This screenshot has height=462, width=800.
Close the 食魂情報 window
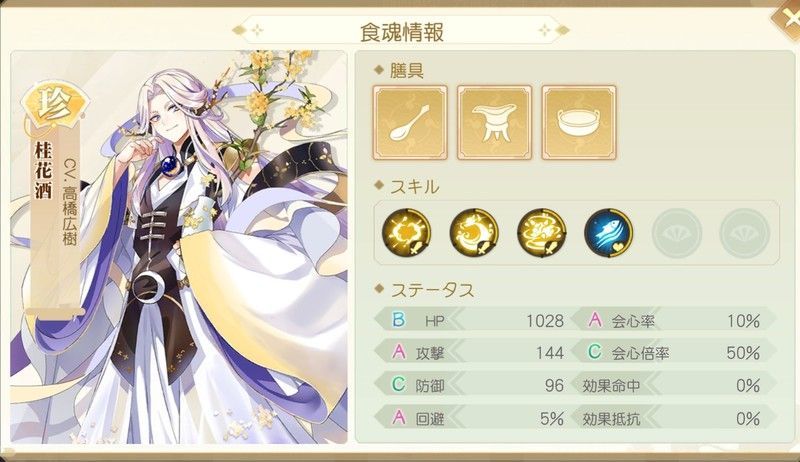tap(787, 19)
